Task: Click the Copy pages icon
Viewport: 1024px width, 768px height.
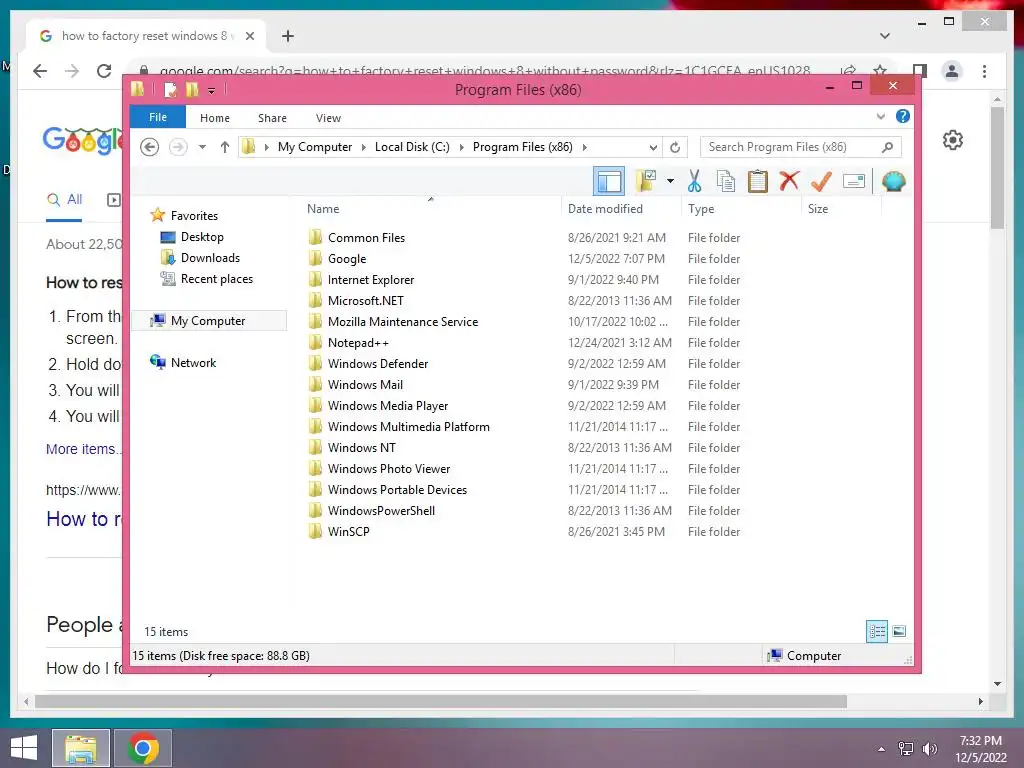Action: click(x=726, y=182)
